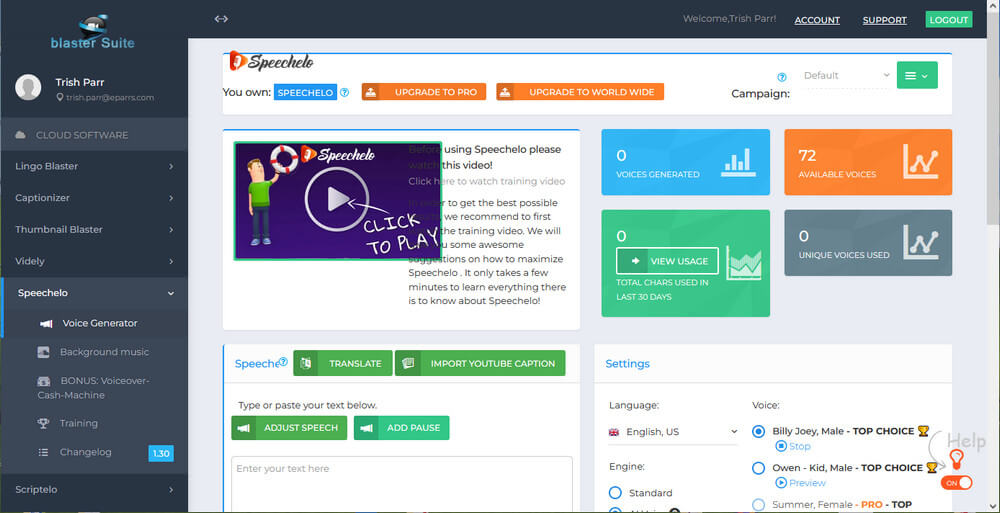The image size is (1000, 513).
Task: Select the Owen - Kid, Male voice
Action: pos(758,468)
